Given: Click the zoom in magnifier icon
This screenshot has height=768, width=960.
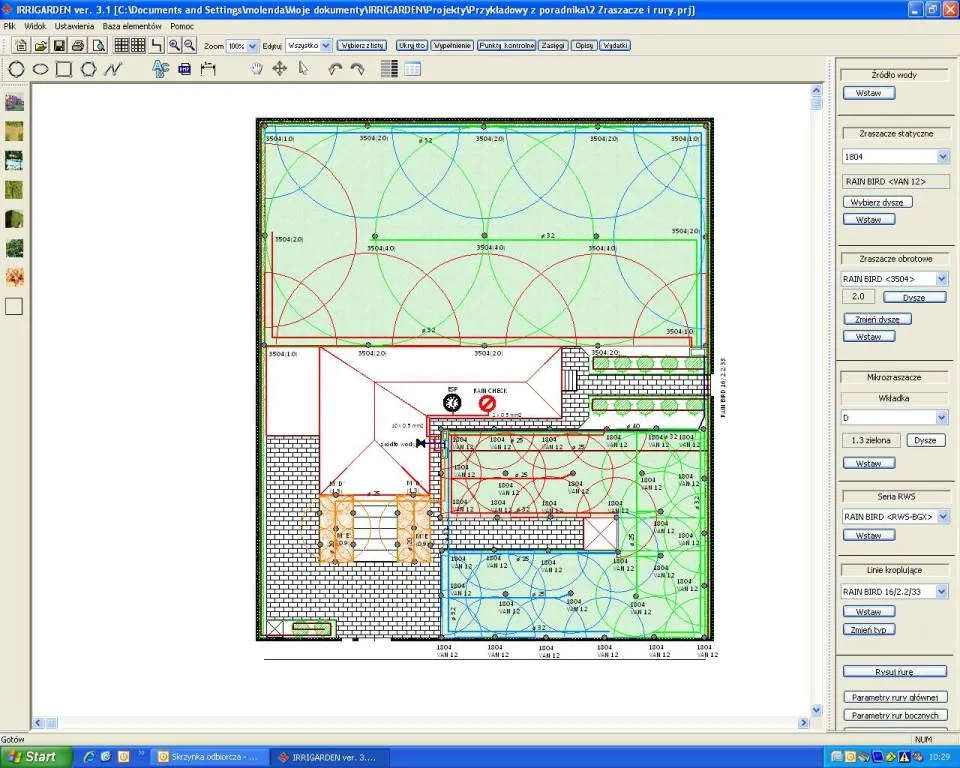Looking at the screenshot, I should tap(174, 46).
